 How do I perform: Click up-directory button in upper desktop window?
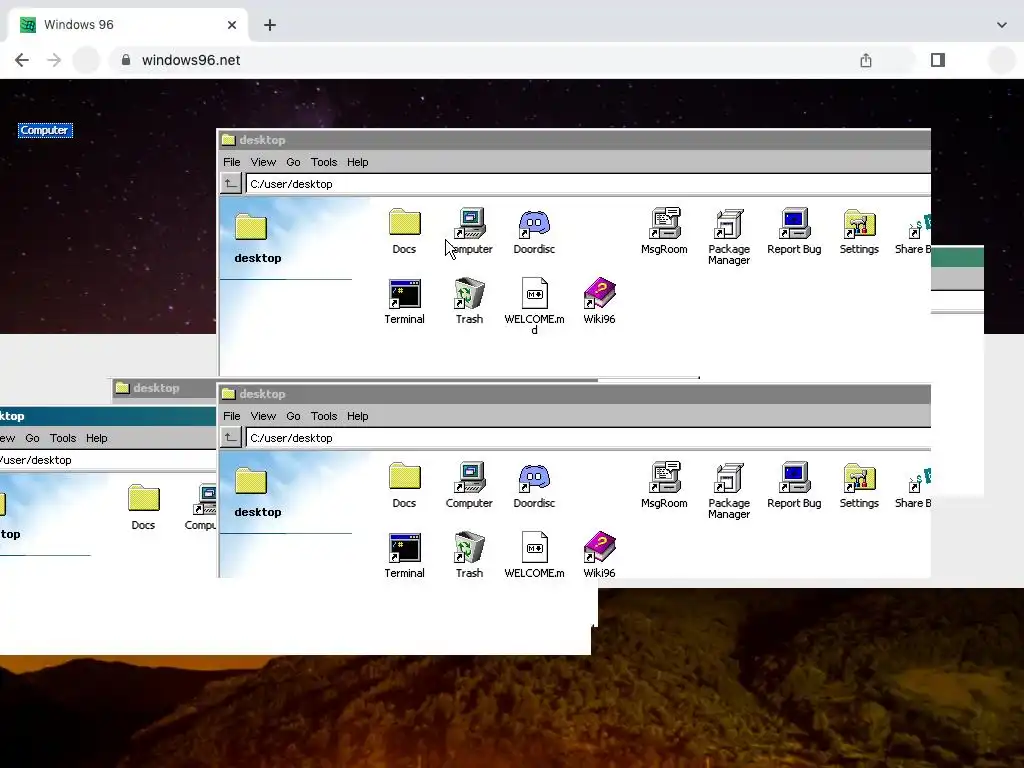[231, 184]
